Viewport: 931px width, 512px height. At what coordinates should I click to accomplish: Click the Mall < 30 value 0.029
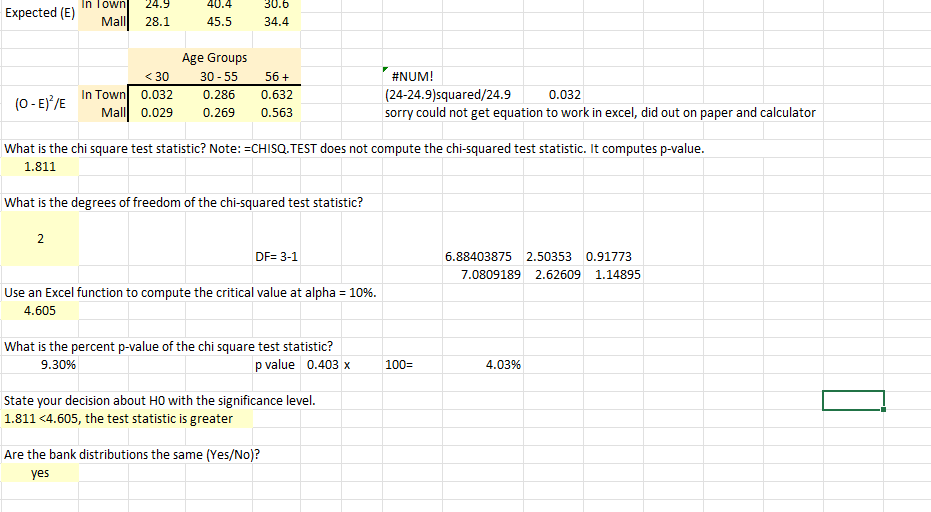pyautogui.click(x=157, y=112)
